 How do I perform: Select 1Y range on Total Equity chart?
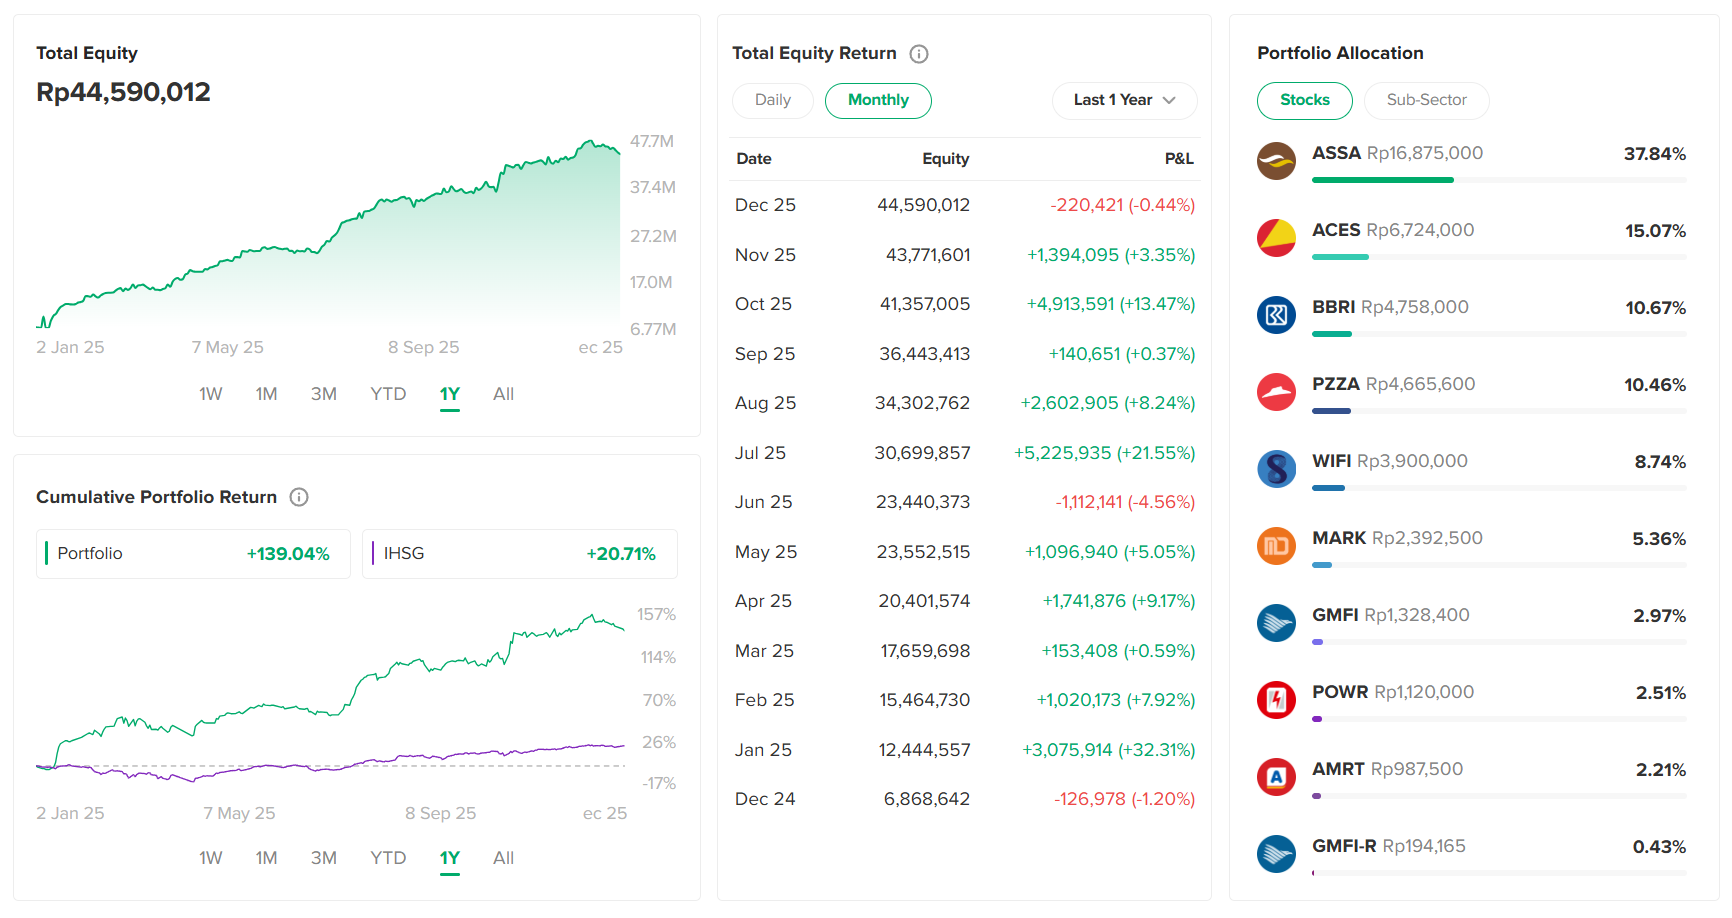point(450,394)
